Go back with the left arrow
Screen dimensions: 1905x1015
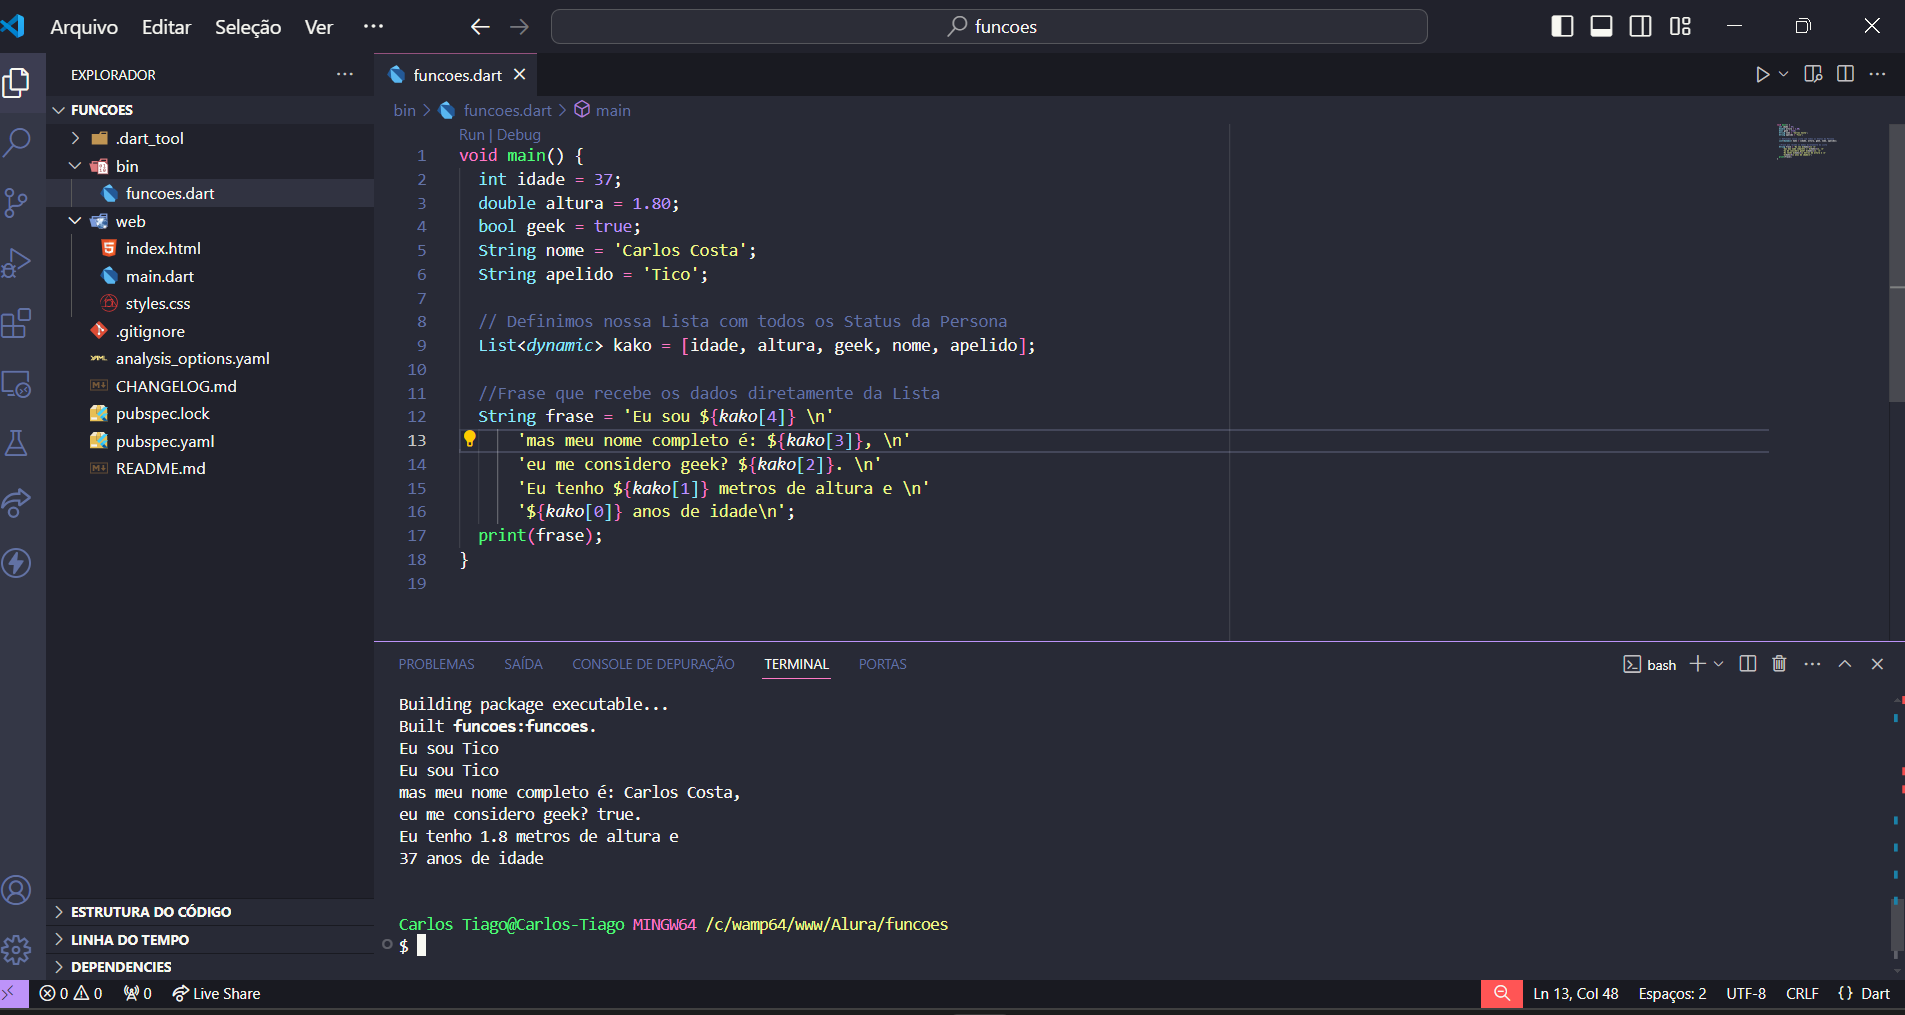(x=480, y=27)
